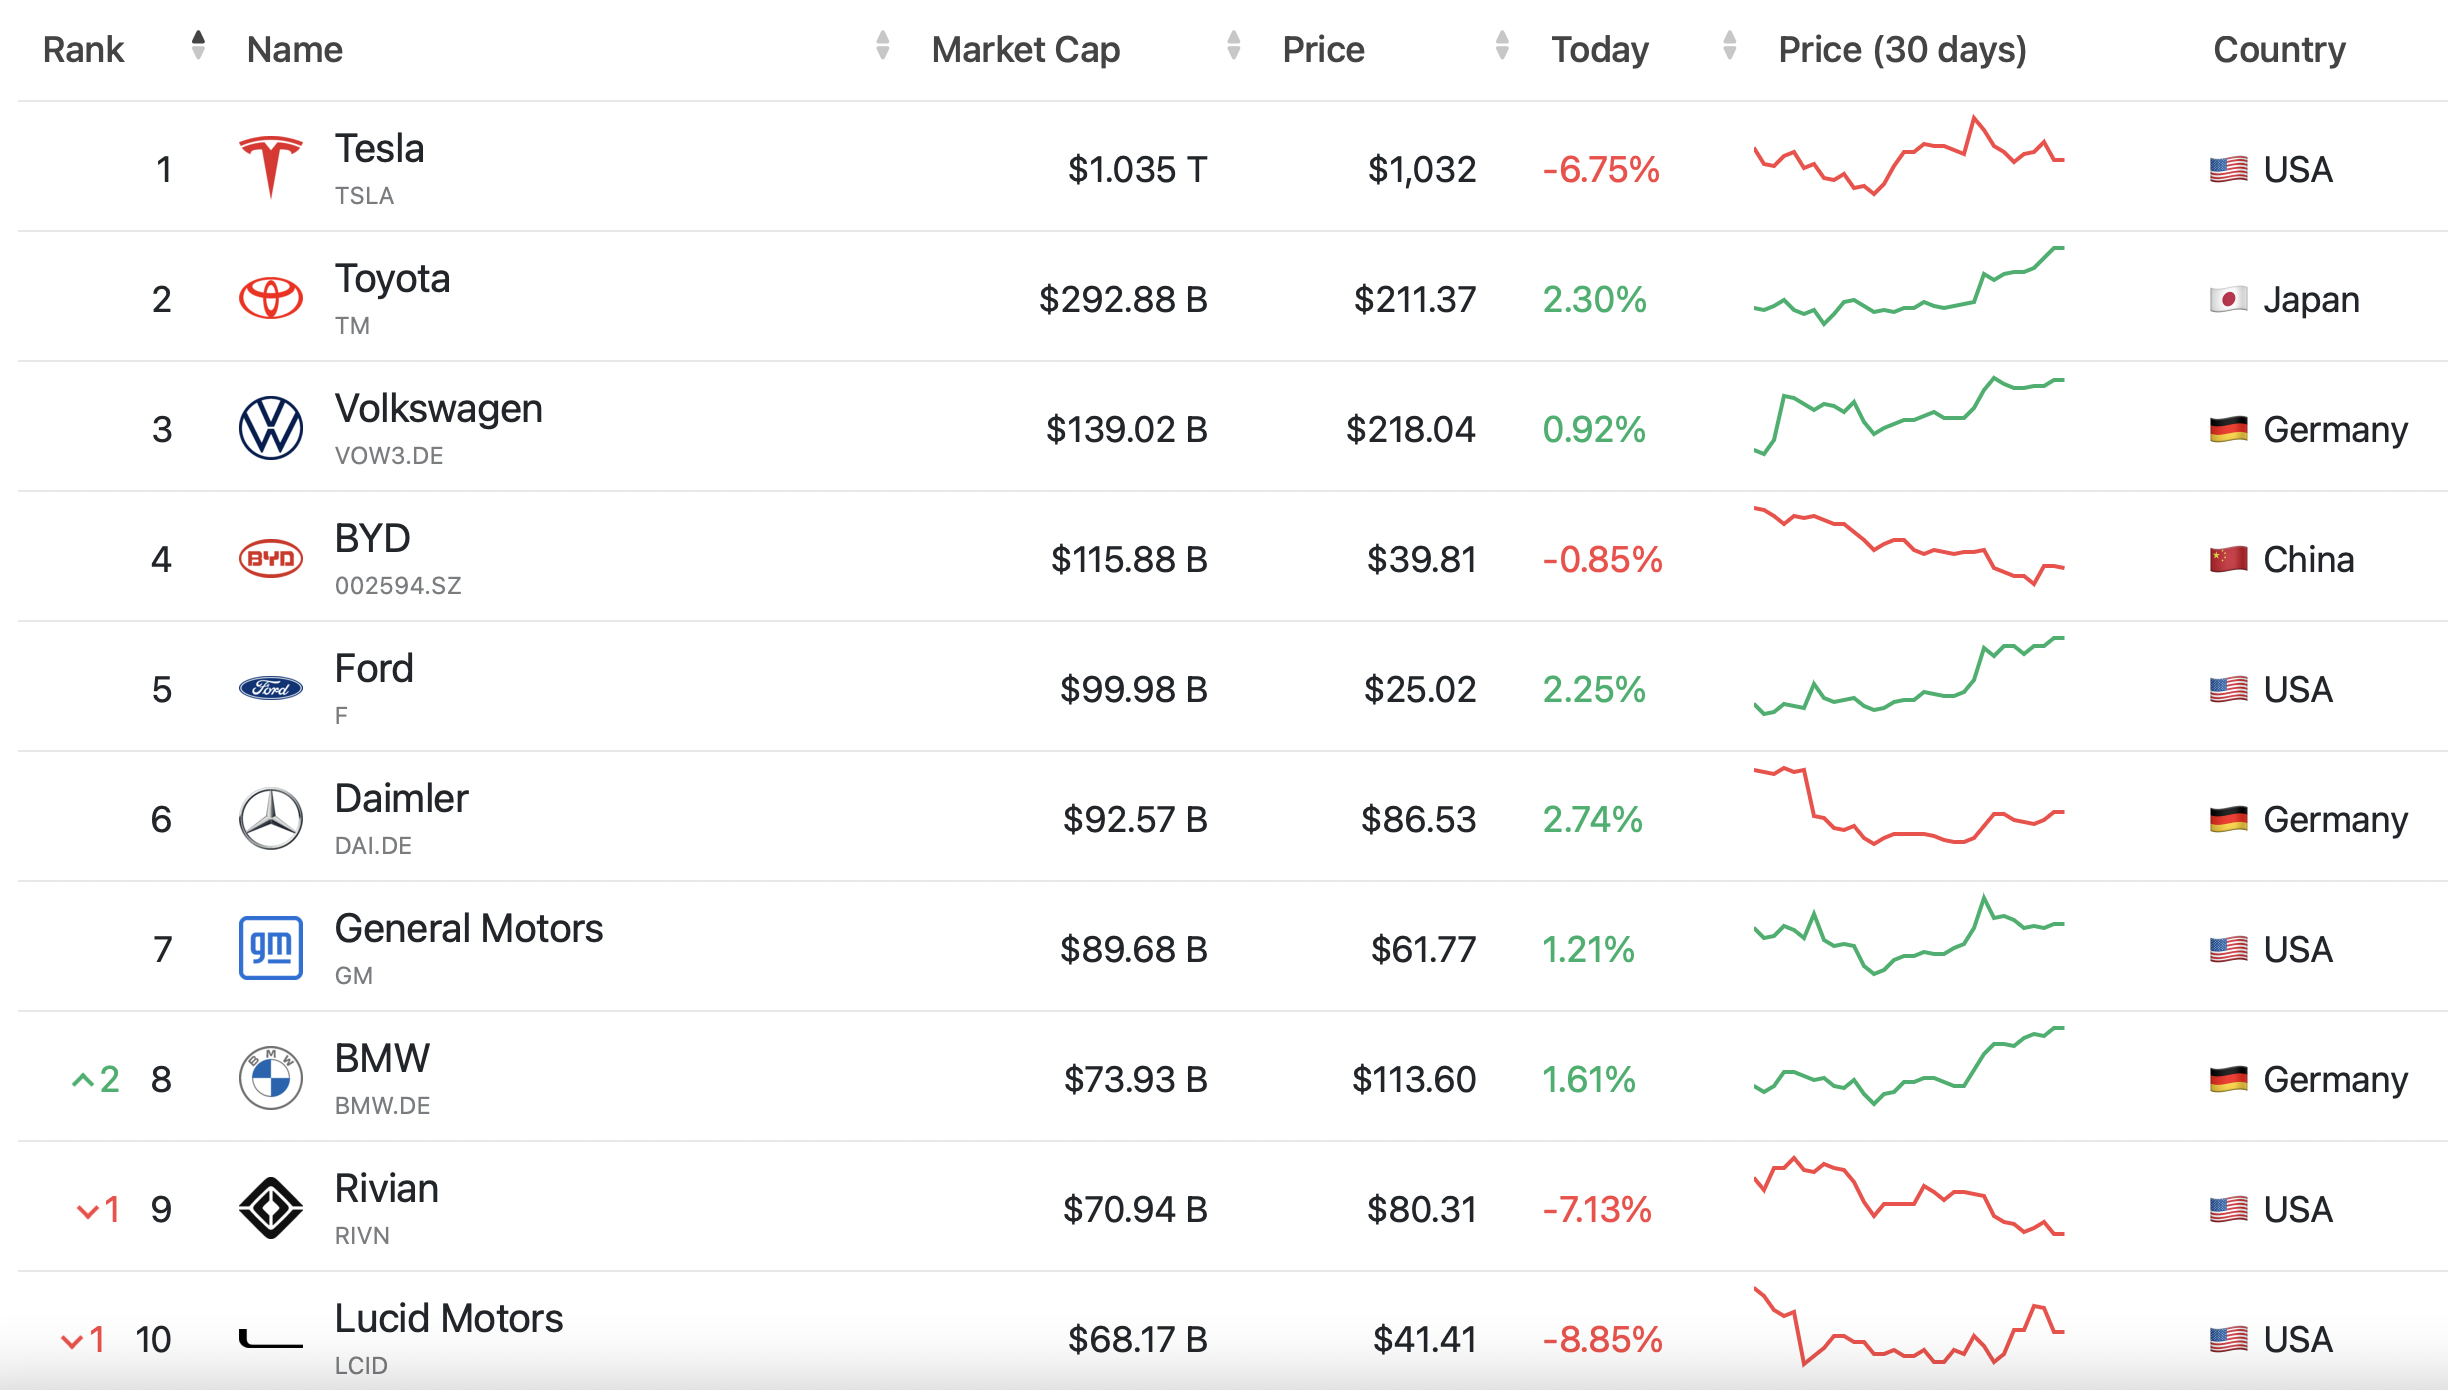The width and height of the screenshot is (2448, 1390).
Task: Click the USA flag in Lucid Motors row
Action: (x=2229, y=1340)
